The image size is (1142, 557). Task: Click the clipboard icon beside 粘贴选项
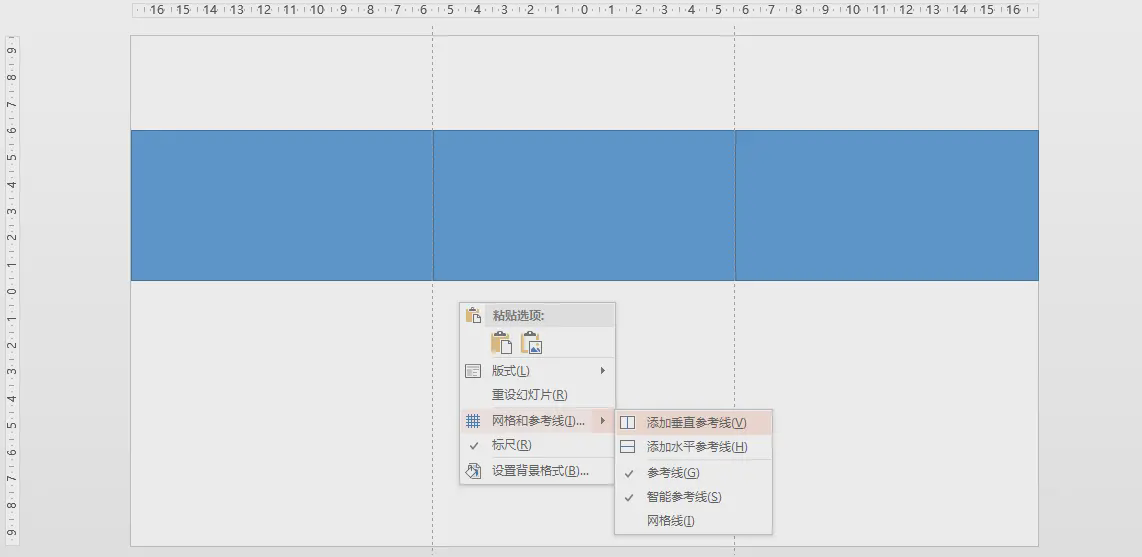pos(473,315)
